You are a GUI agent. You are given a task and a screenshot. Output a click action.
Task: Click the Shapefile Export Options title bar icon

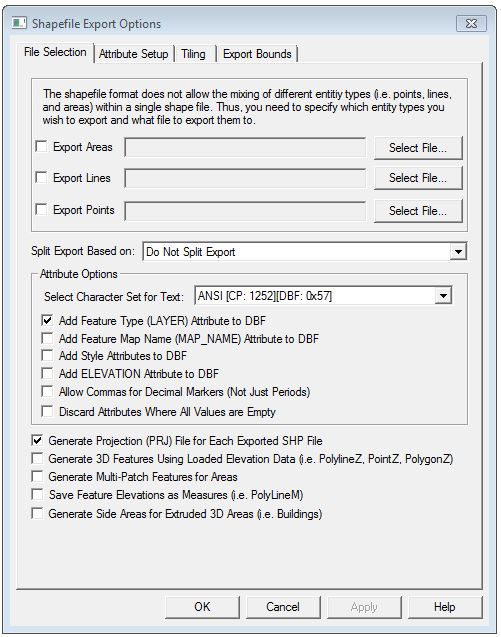coord(19,23)
